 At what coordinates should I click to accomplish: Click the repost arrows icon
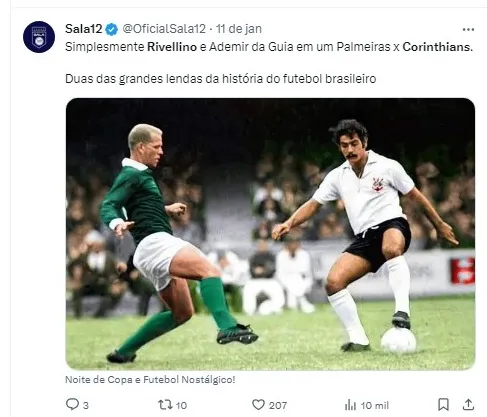click(x=165, y=405)
